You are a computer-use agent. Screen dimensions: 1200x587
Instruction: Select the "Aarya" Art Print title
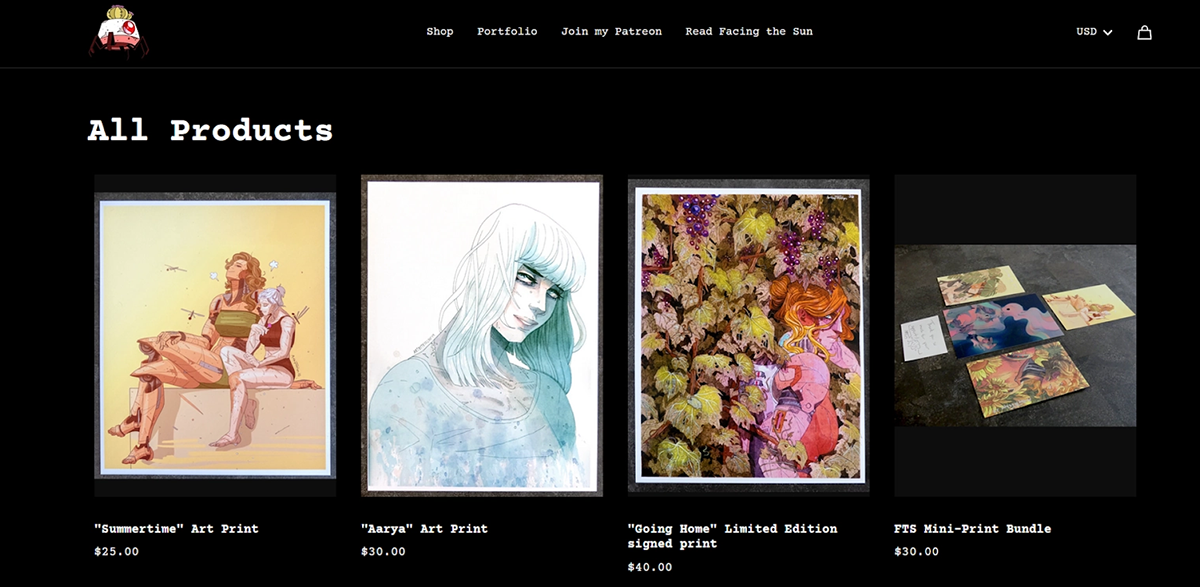click(424, 529)
